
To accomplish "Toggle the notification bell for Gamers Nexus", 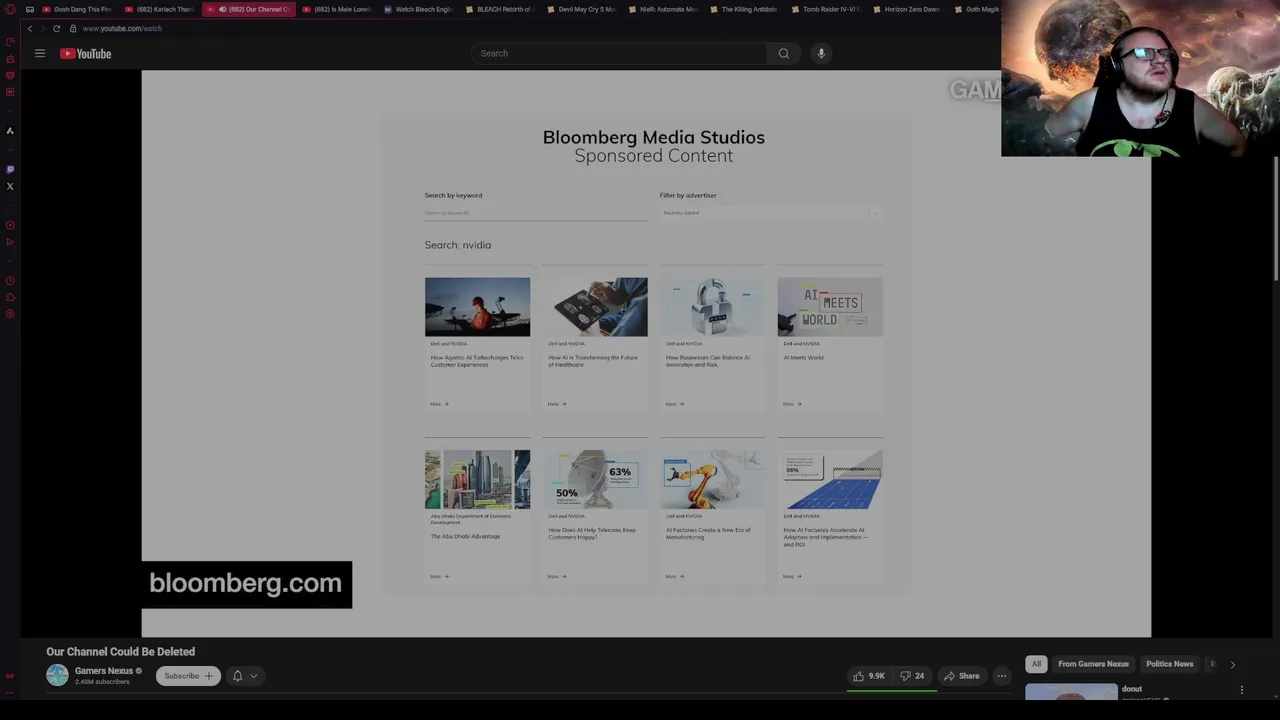I will pyautogui.click(x=237, y=676).
